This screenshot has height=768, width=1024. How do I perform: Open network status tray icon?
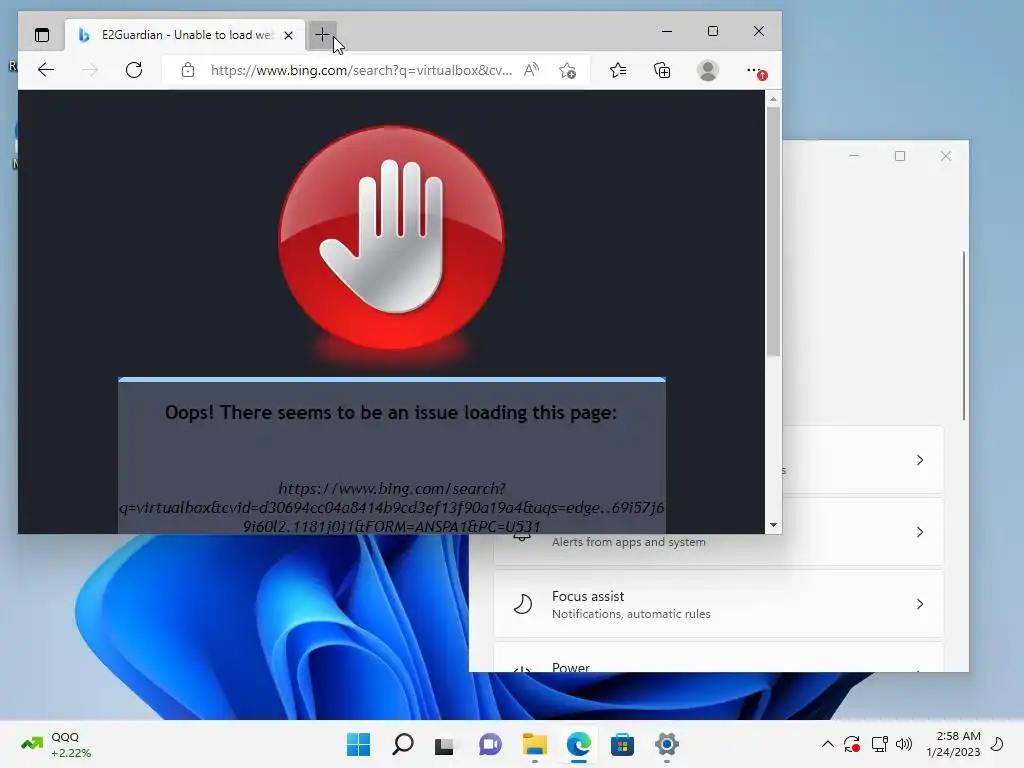tap(879, 744)
